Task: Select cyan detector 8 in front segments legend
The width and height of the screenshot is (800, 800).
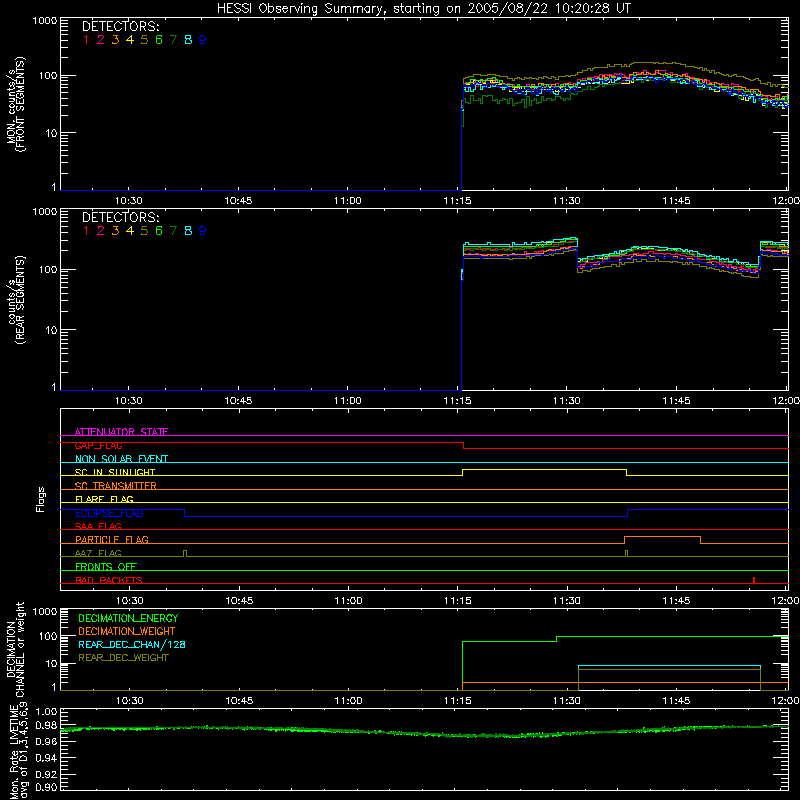Action: click(x=188, y=40)
